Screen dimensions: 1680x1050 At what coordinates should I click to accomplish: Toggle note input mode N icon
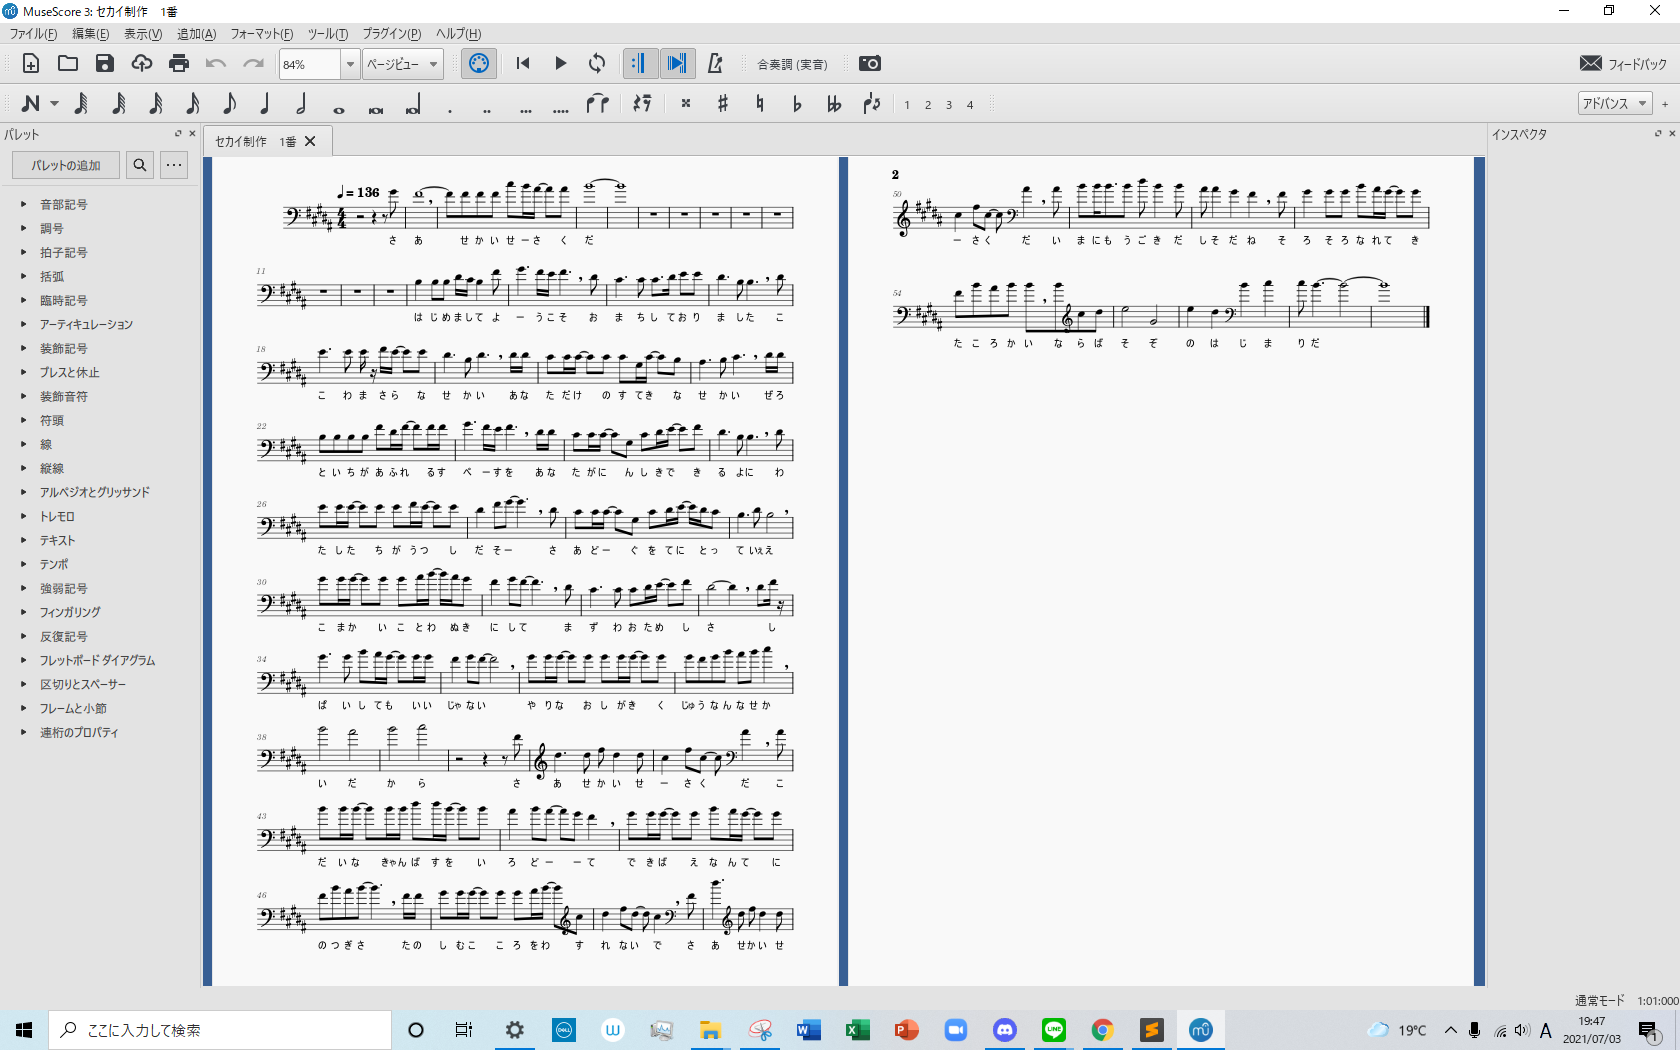(31, 103)
